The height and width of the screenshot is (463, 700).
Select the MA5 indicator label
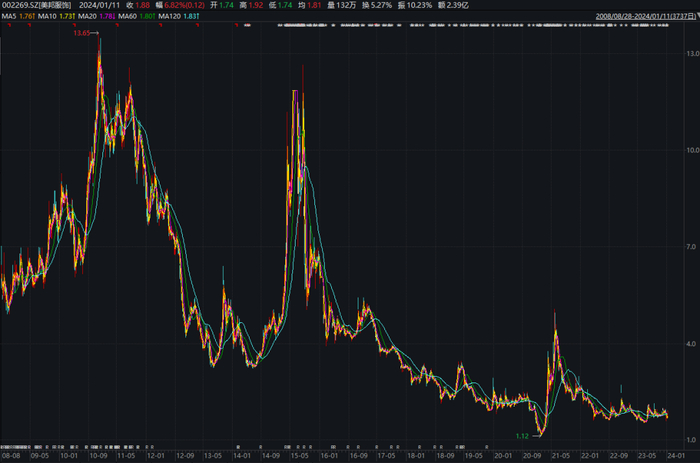9,16
